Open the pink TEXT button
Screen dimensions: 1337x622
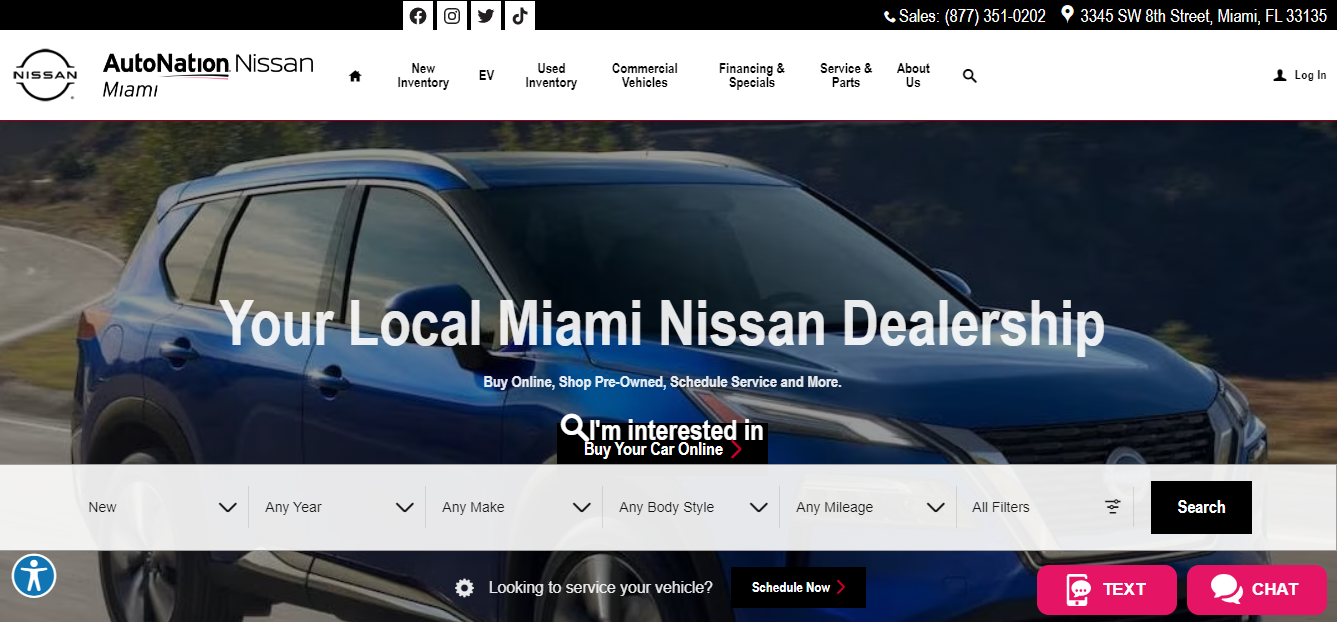click(x=1107, y=590)
